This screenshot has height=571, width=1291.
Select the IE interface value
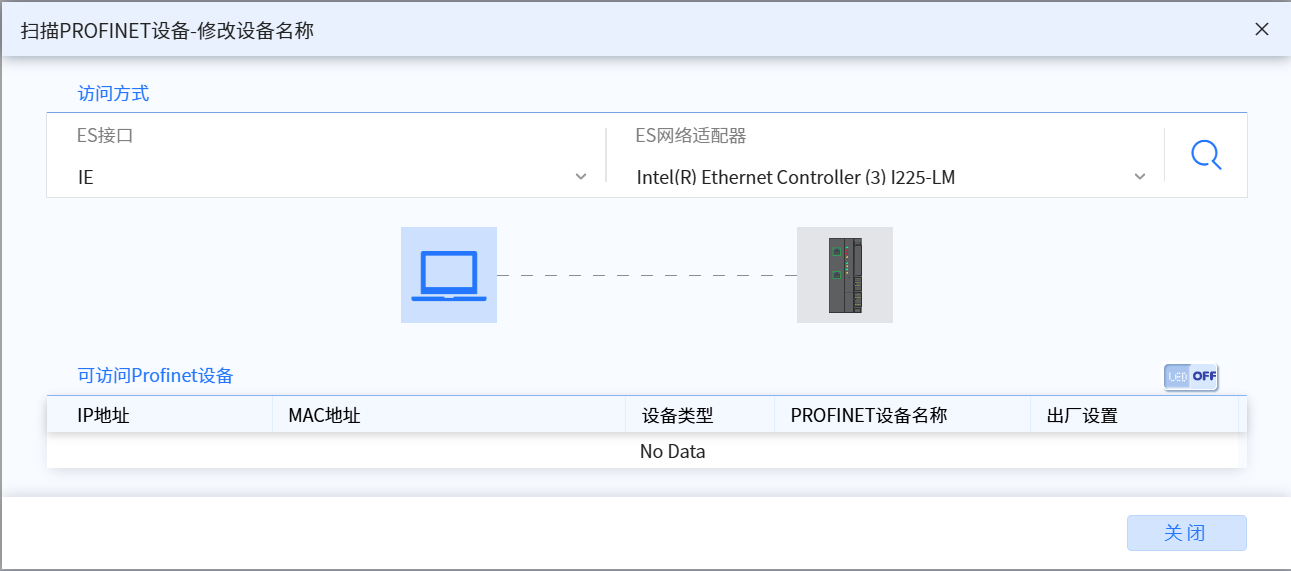pyautogui.click(x=86, y=177)
